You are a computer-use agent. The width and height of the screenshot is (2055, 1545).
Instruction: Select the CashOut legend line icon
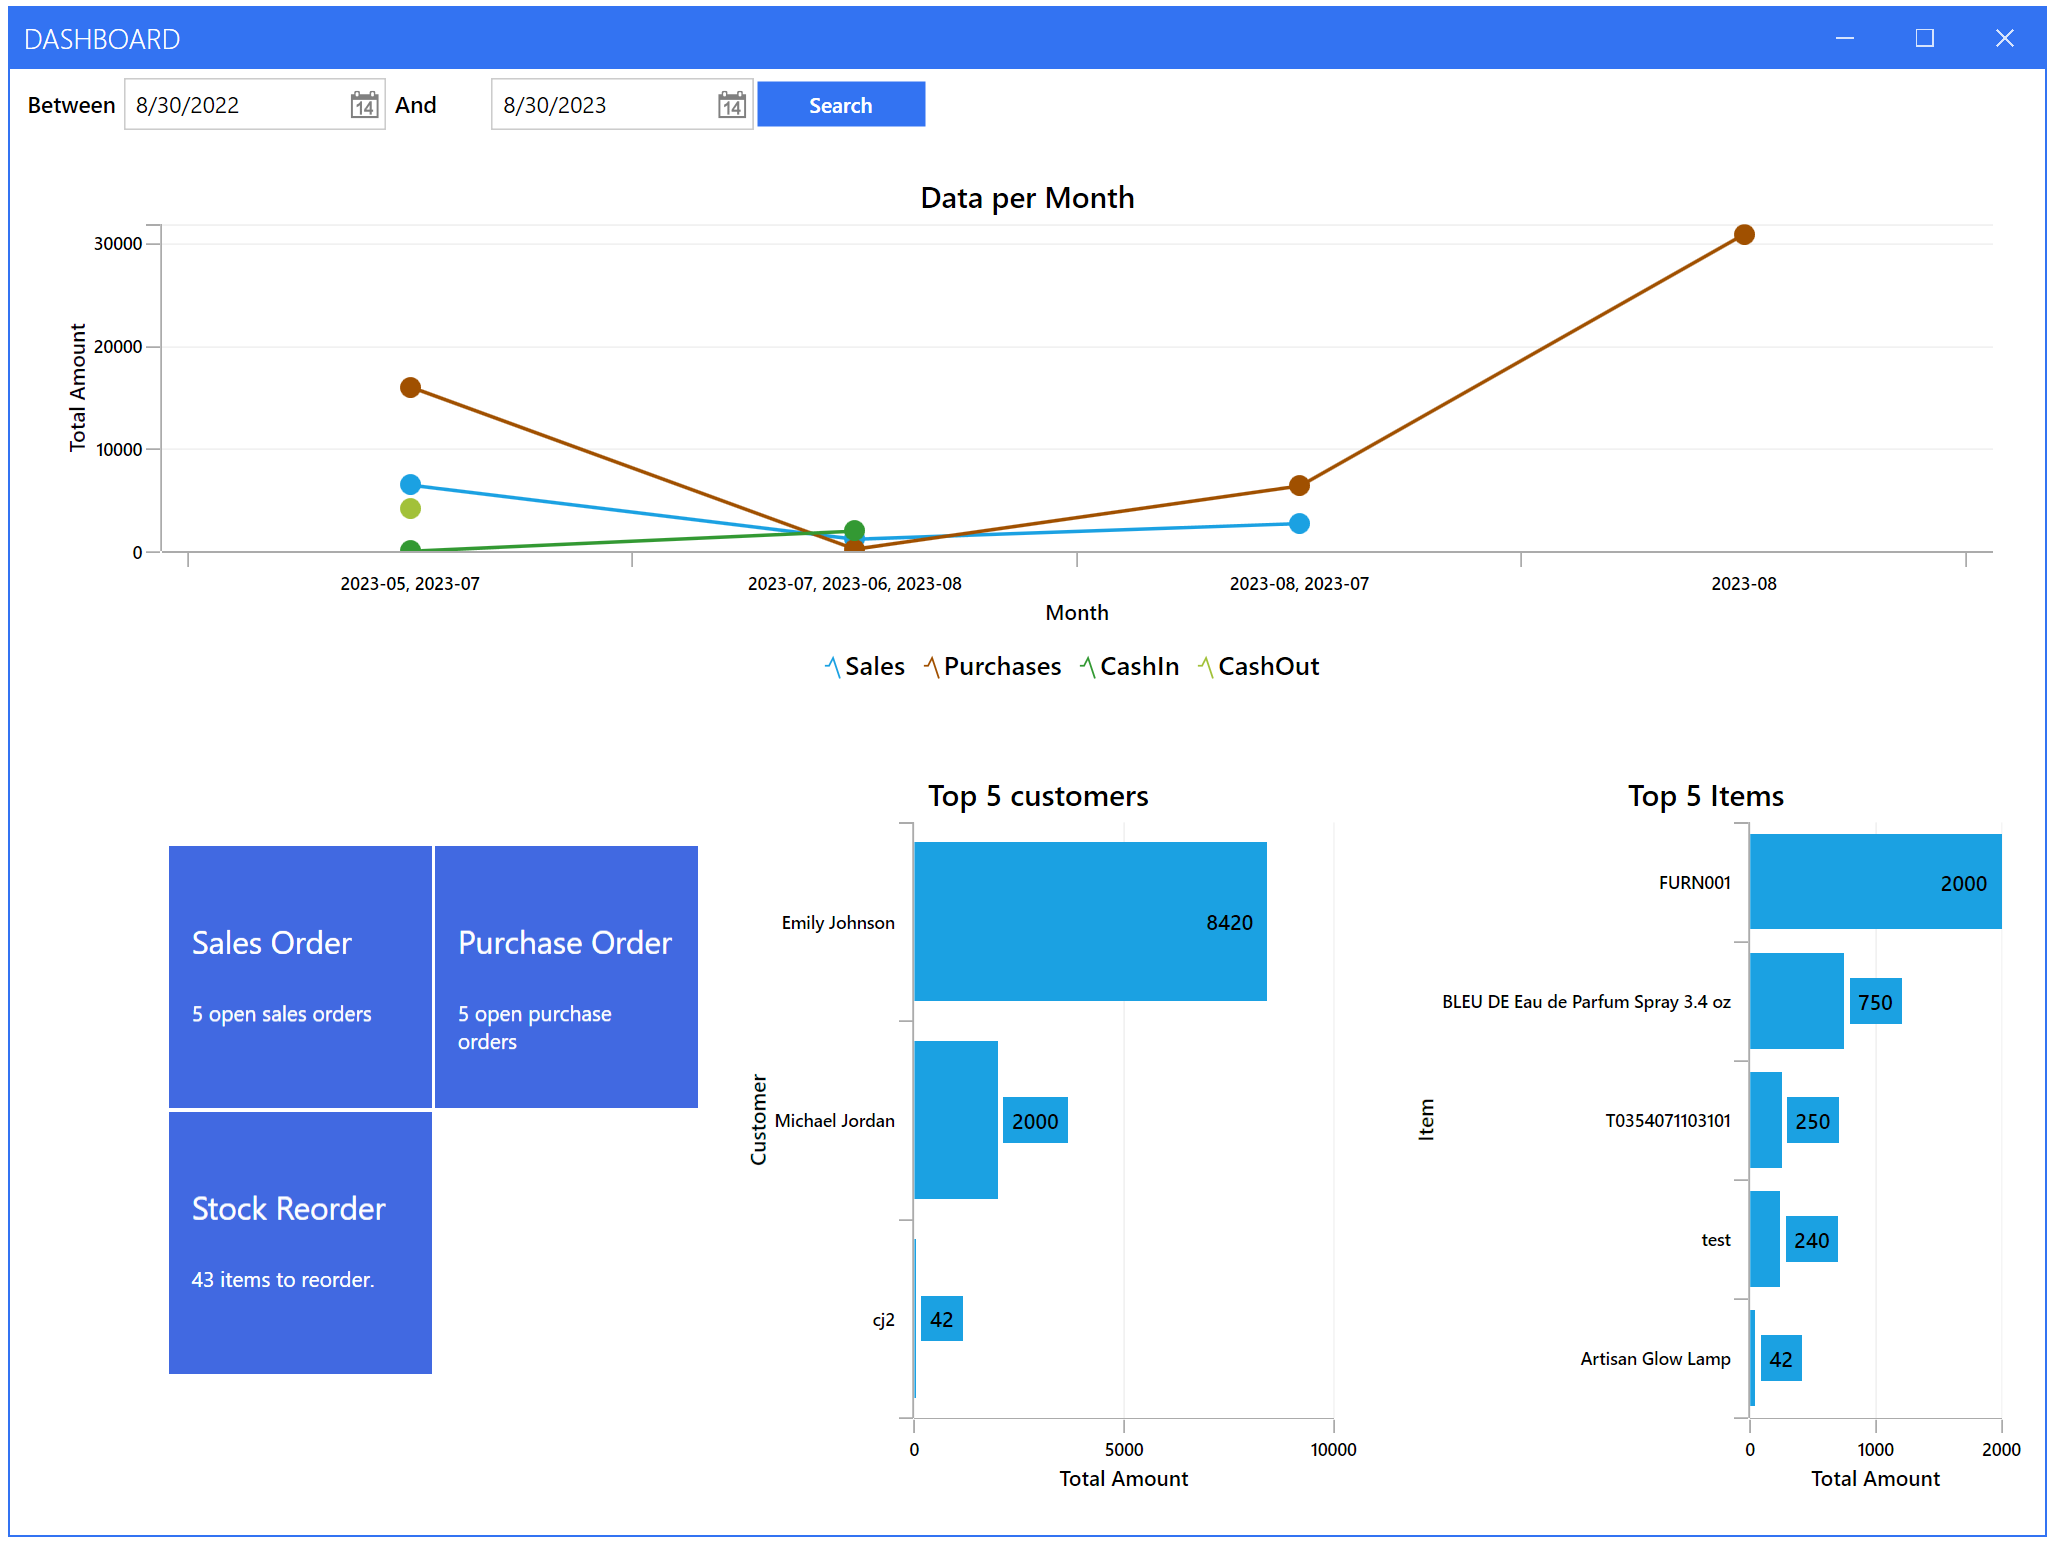(x=1207, y=665)
